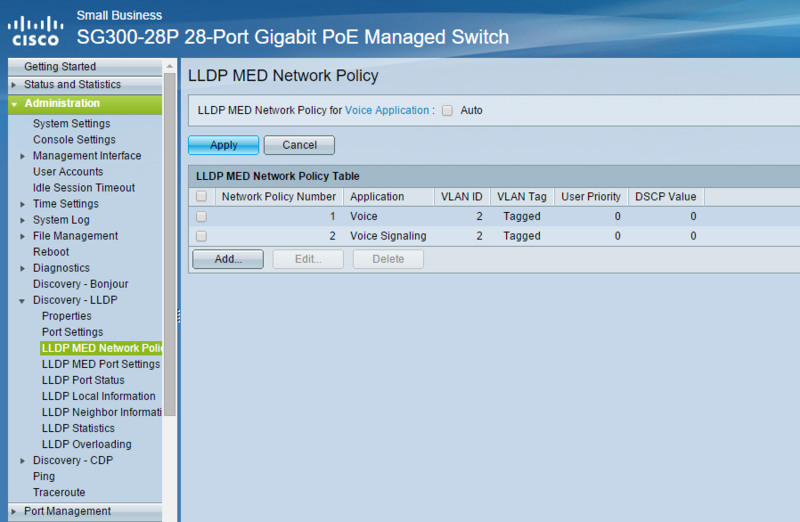The width and height of the screenshot is (800, 522).
Task: Open LLDP MED Port Settings page
Action: (x=100, y=364)
